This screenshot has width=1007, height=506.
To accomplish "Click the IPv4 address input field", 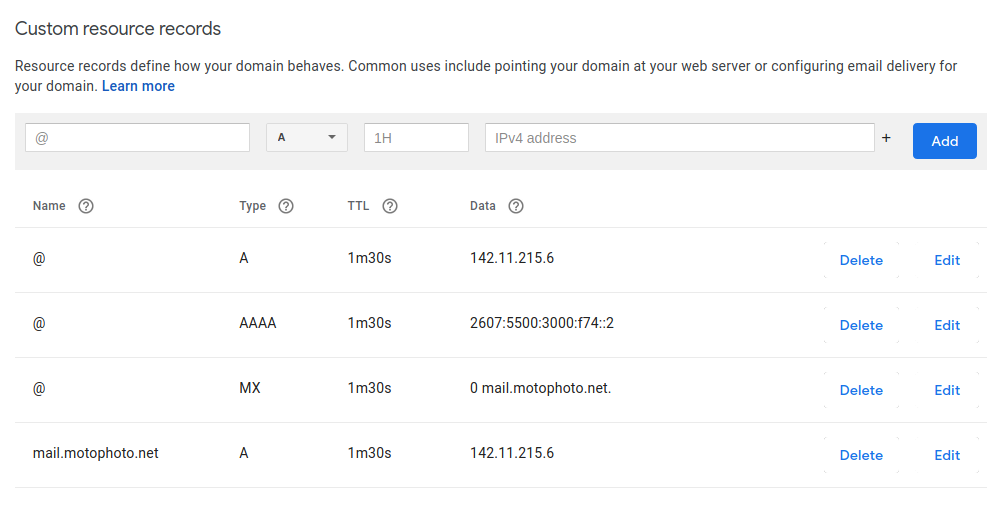I will click(679, 138).
